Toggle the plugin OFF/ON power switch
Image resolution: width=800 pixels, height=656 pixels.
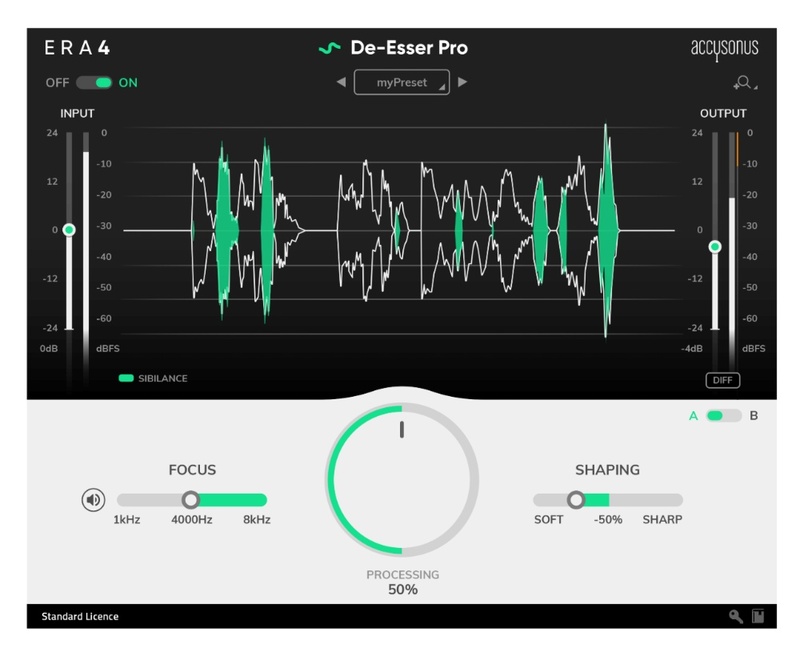(94, 83)
